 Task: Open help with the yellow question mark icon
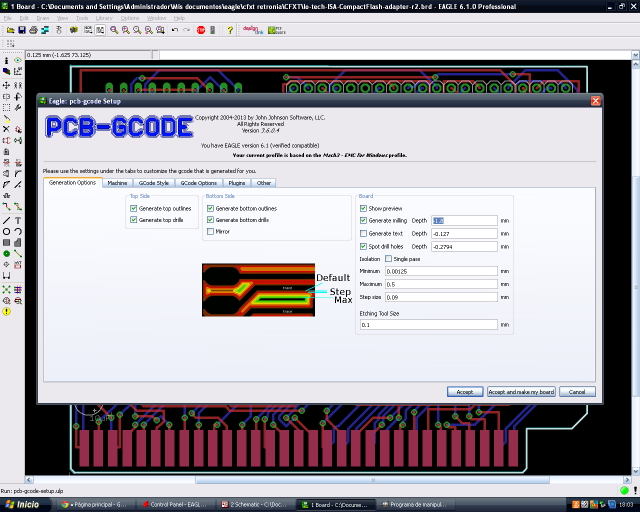click(230, 30)
